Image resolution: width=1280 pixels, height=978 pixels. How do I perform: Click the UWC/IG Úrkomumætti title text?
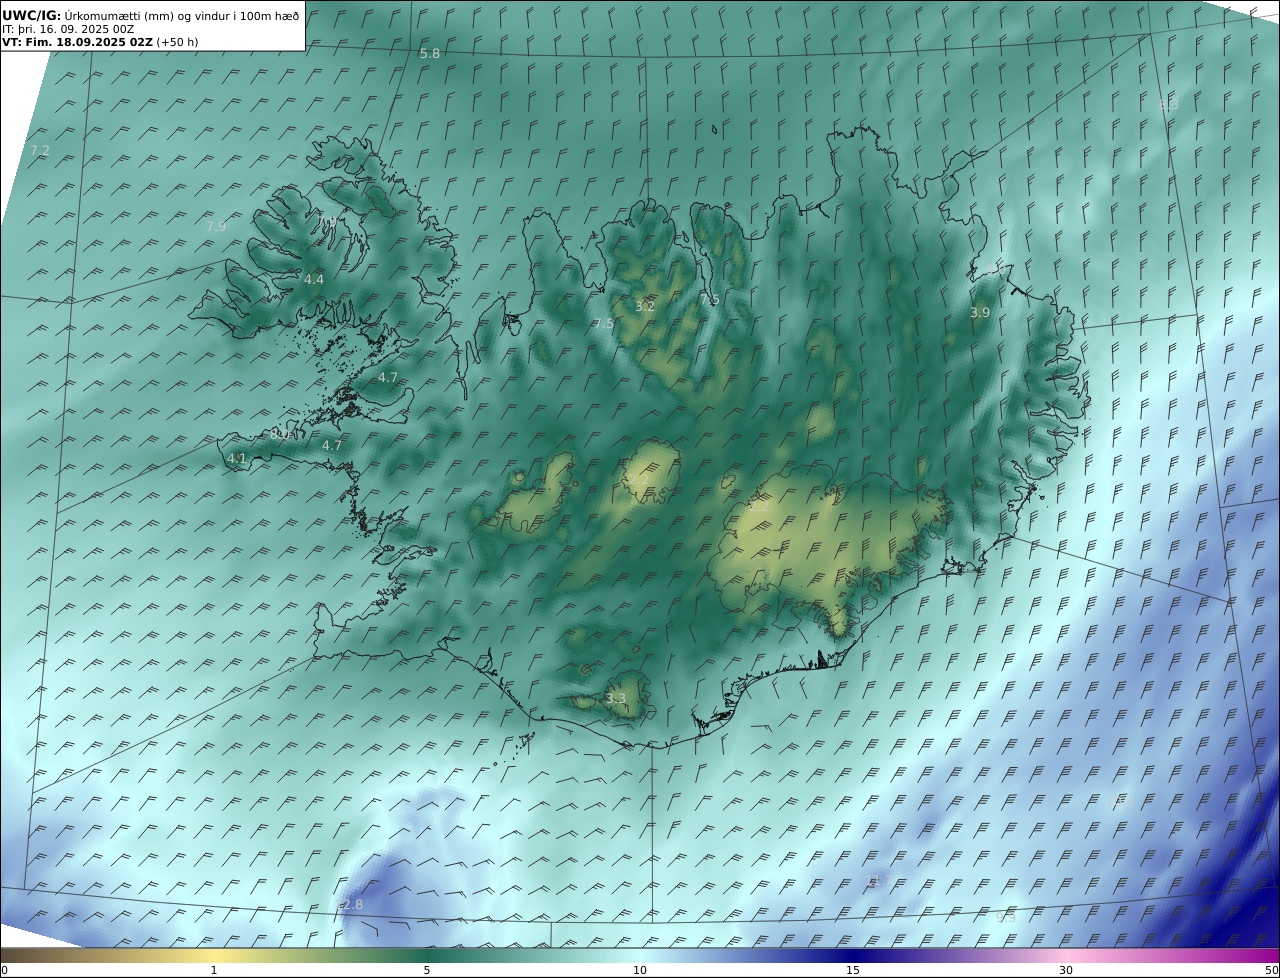point(149,15)
